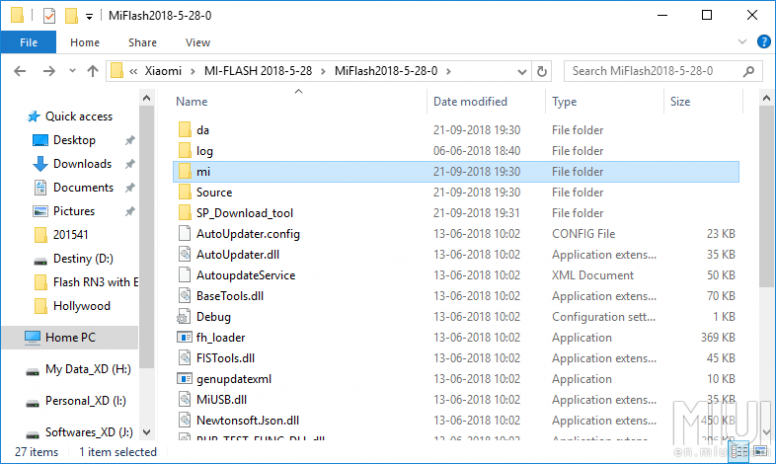Viewport: 776px width, 464px height.
Task: Refresh the folder view
Action: point(542,72)
